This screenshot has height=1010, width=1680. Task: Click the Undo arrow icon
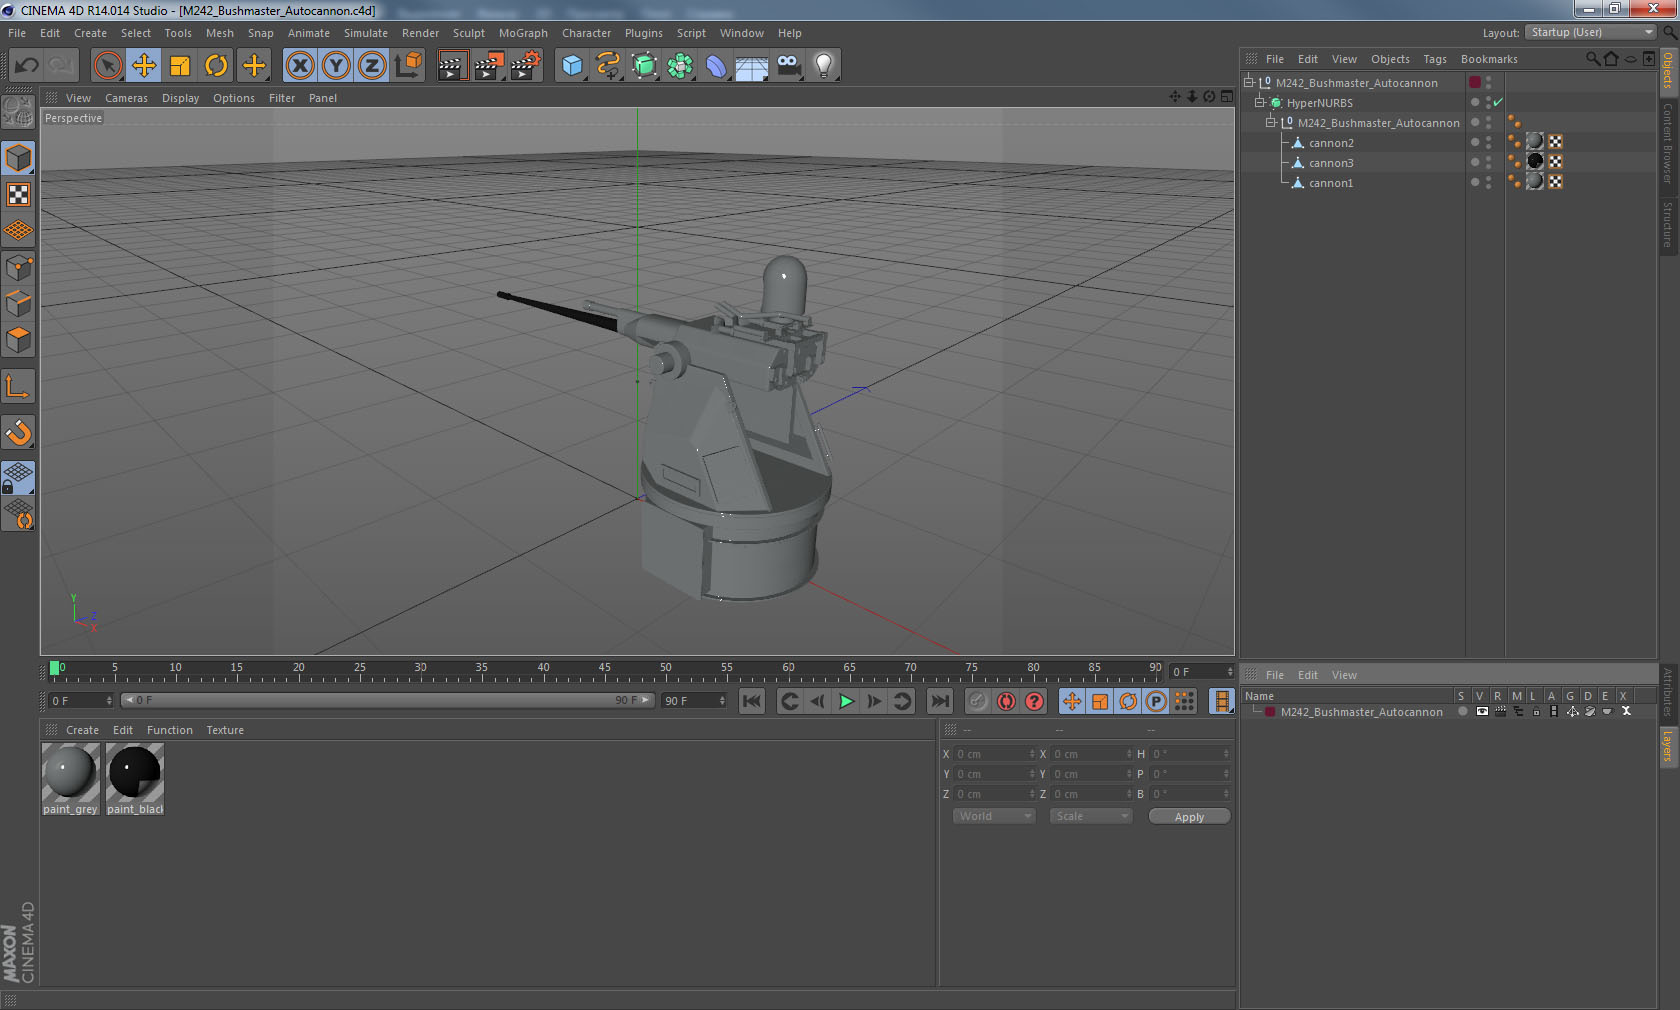tap(27, 66)
